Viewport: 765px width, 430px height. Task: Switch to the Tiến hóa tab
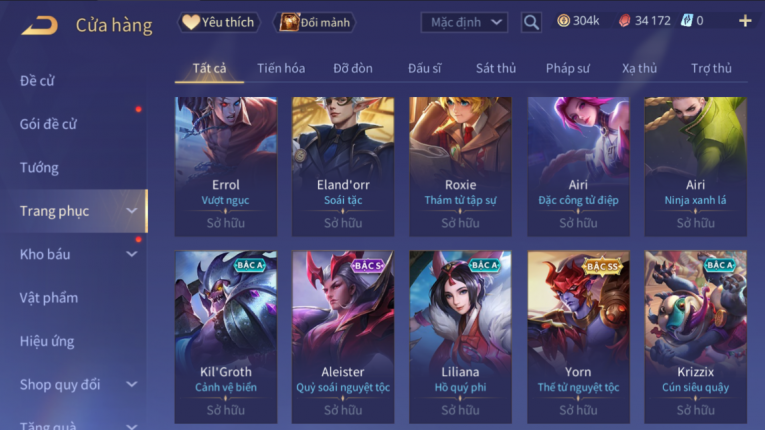tap(281, 68)
